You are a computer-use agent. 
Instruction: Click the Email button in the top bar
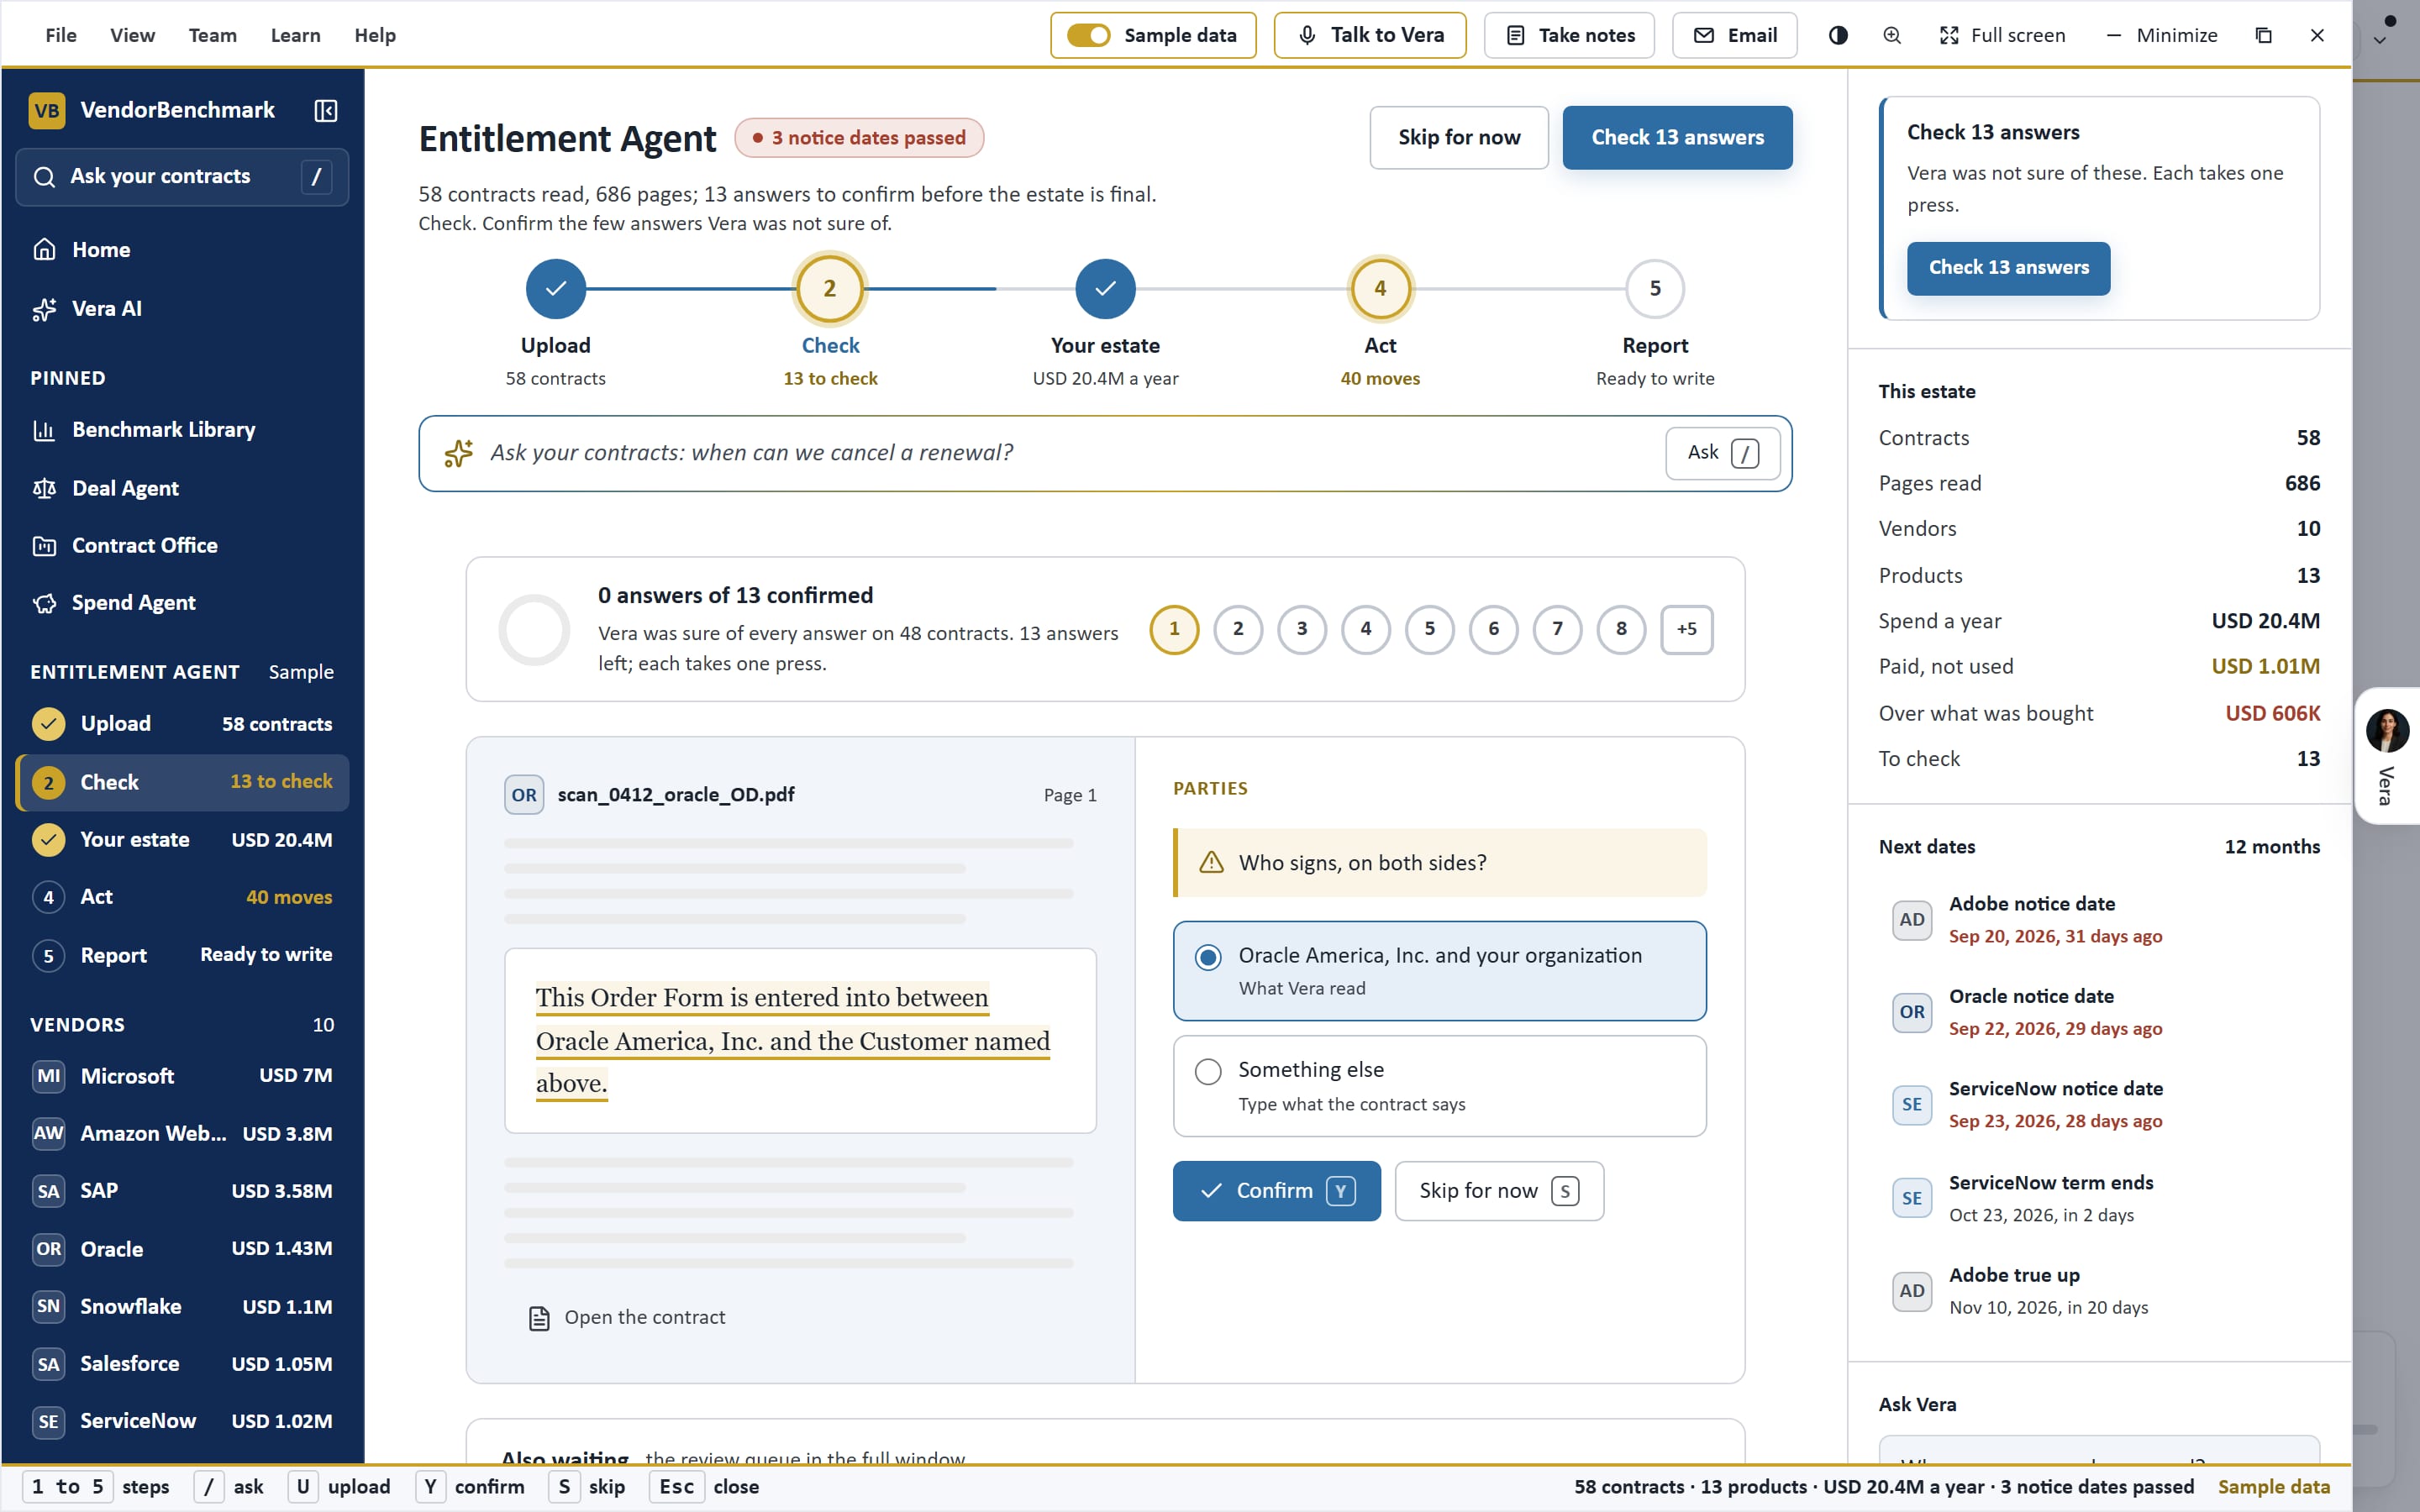tap(1734, 35)
